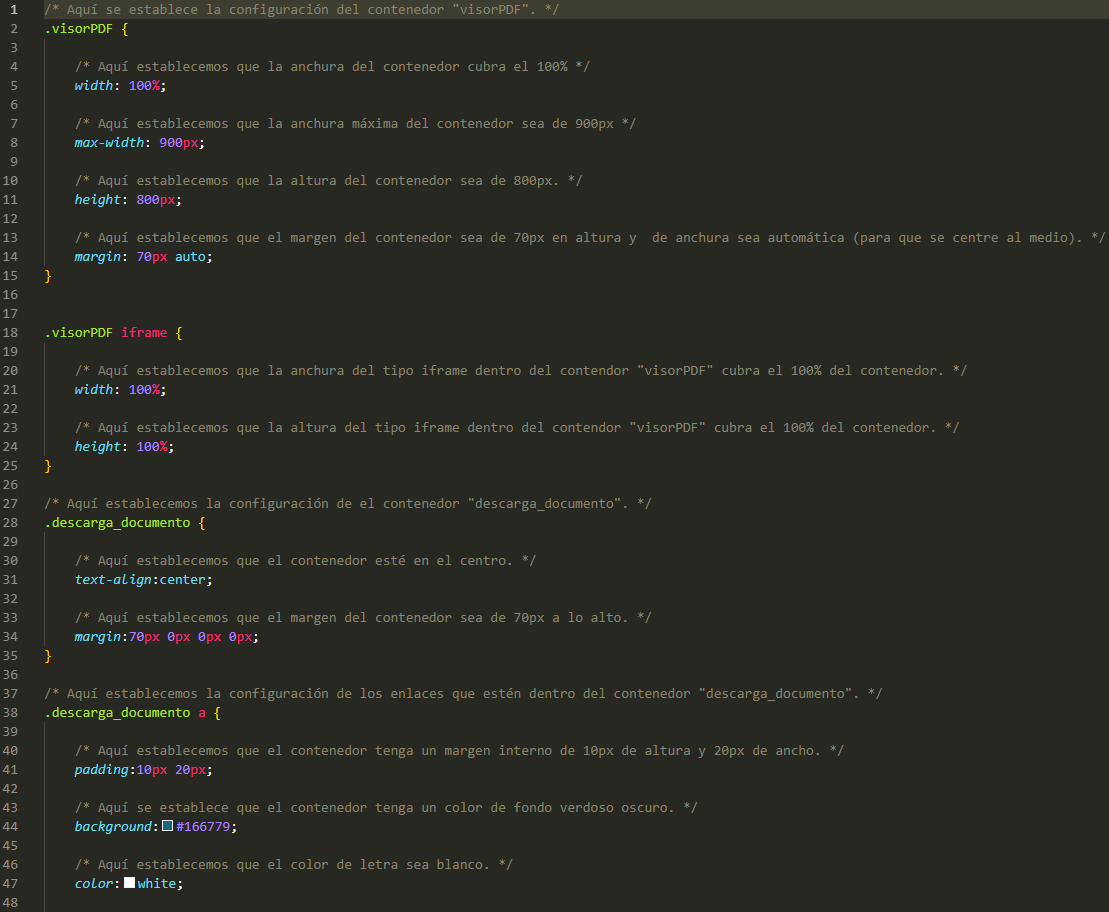Click the "margin" property on line 14
Viewport: 1109px width, 912px height.
[98, 257]
